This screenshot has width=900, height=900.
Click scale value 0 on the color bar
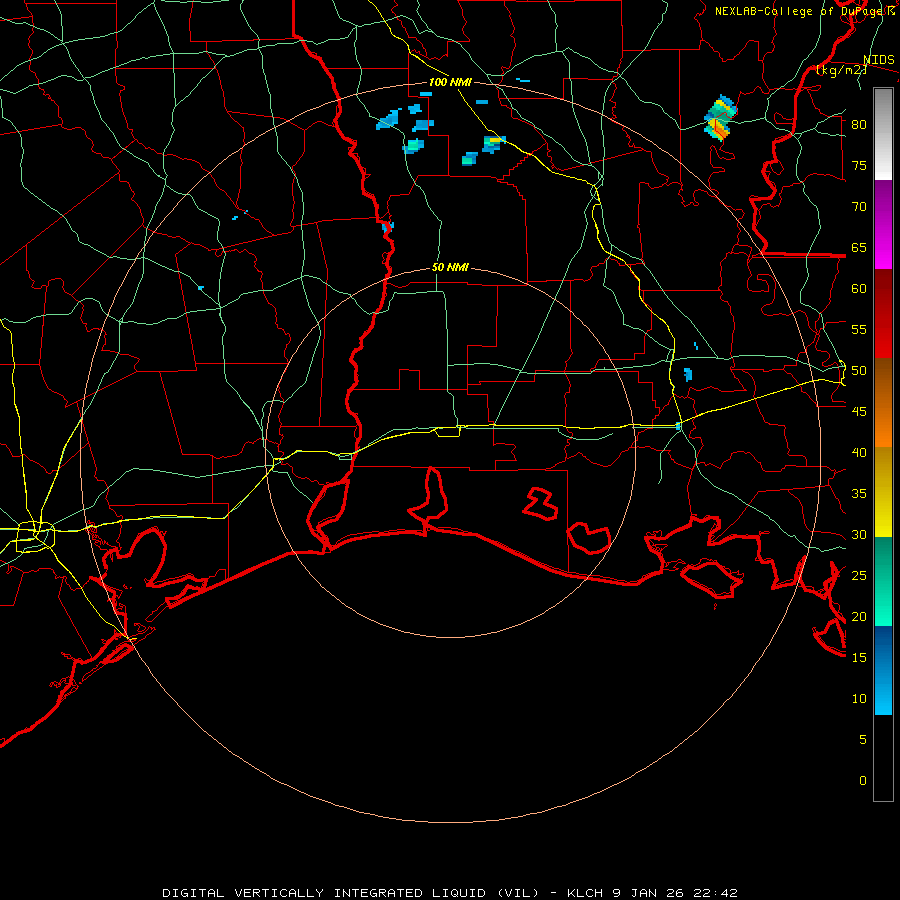pyautogui.click(x=863, y=781)
